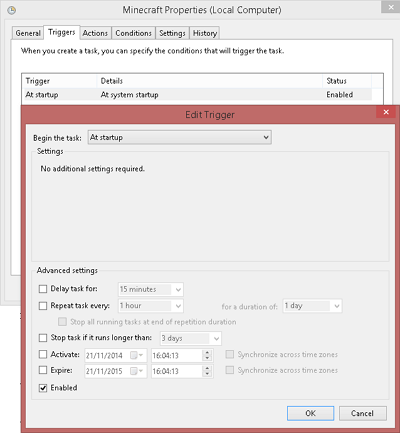Select the At startup trigger row

[x=197, y=95]
